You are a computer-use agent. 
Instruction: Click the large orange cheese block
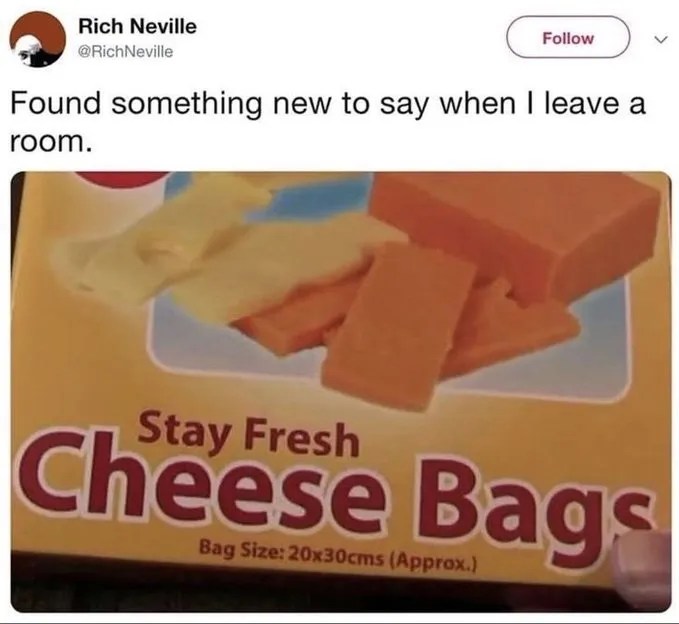pos(515,234)
